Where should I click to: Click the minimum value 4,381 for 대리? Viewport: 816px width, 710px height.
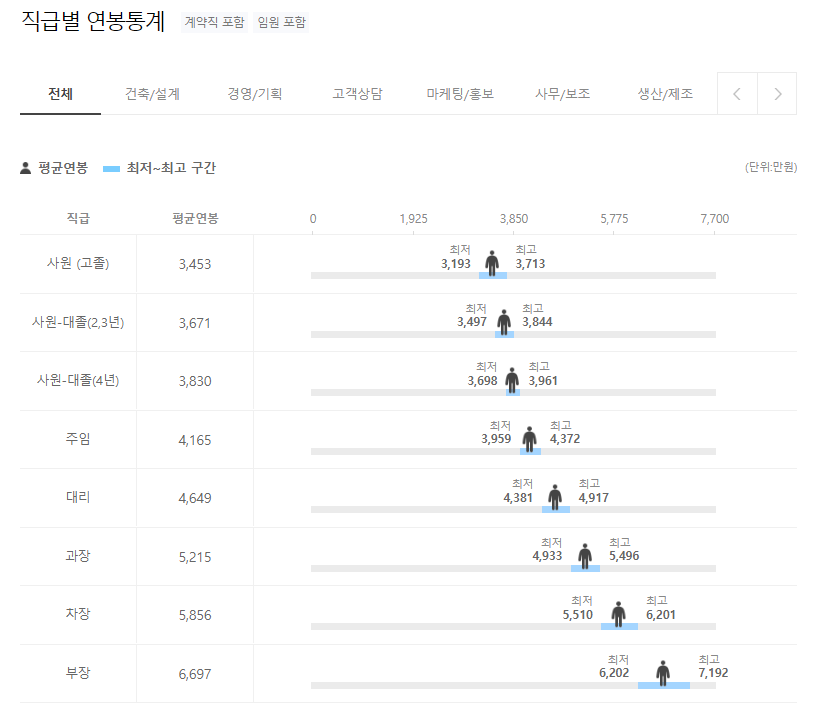[518, 498]
